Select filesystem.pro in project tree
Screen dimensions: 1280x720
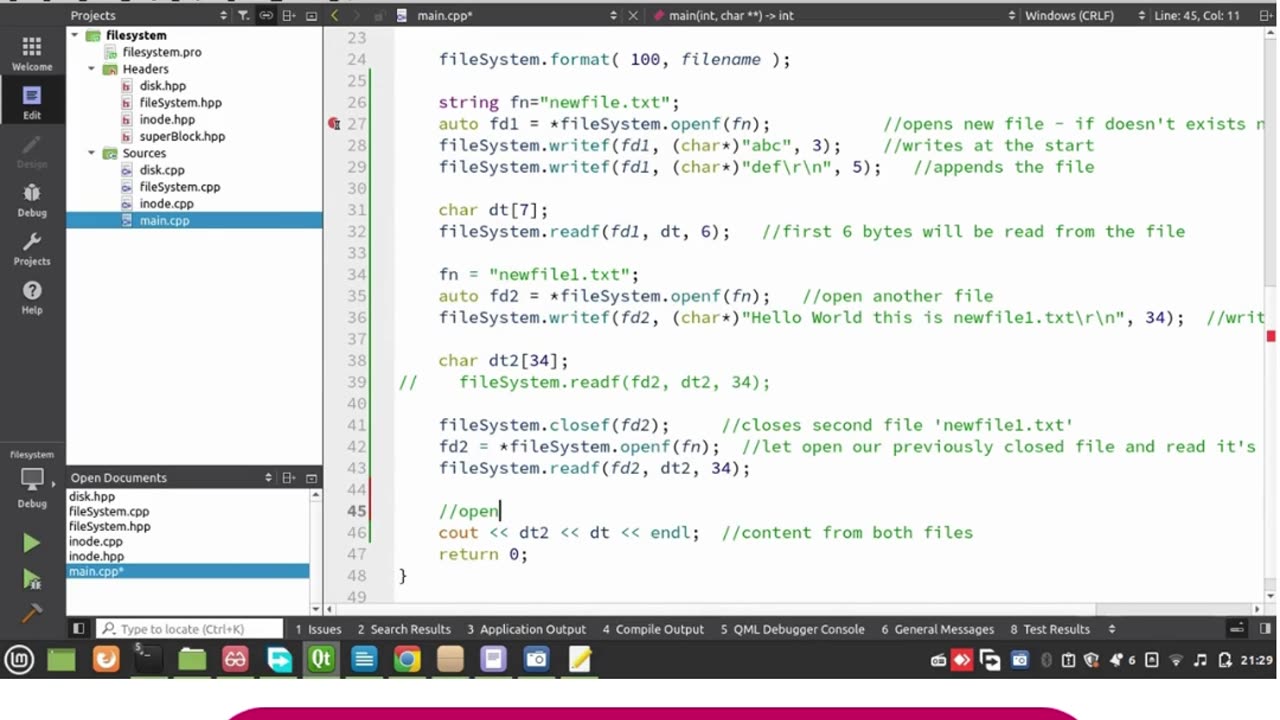[162, 52]
